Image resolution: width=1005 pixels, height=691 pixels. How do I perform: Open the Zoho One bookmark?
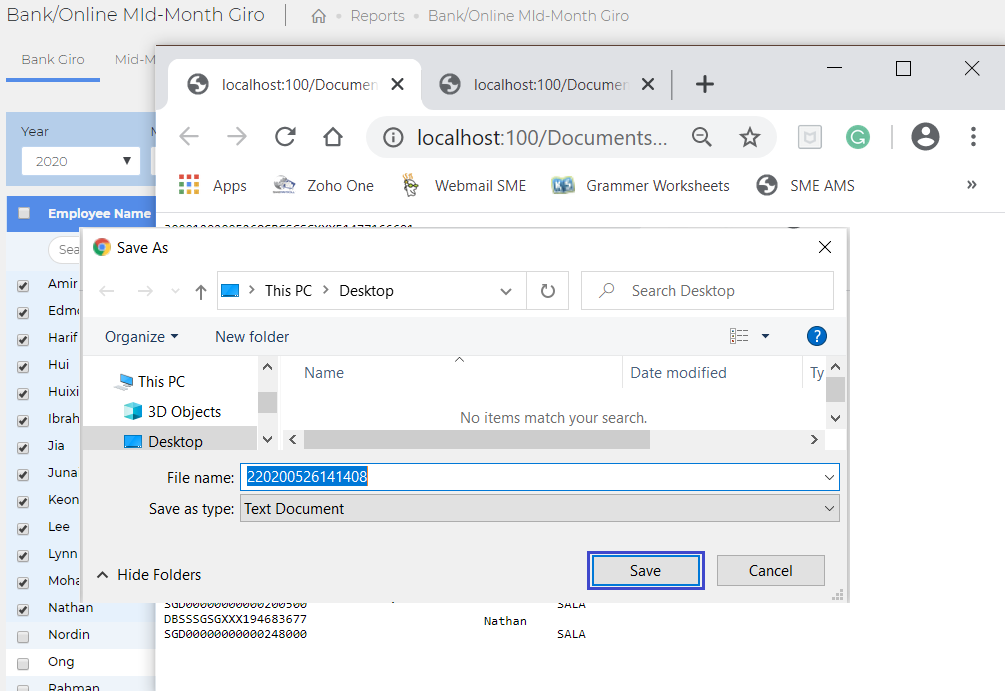pos(323,185)
